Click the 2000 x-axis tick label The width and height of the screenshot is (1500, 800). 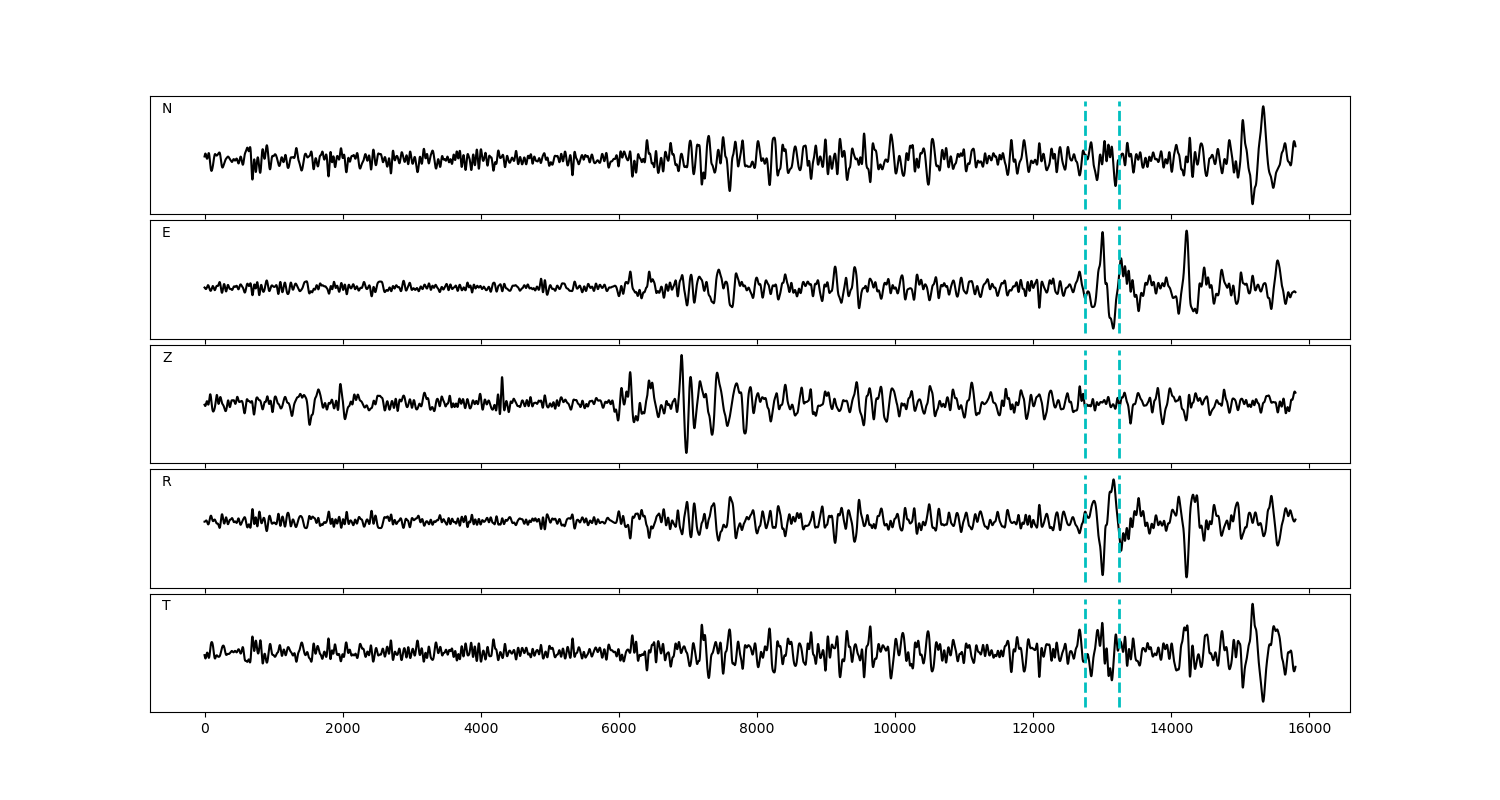pyautogui.click(x=343, y=730)
